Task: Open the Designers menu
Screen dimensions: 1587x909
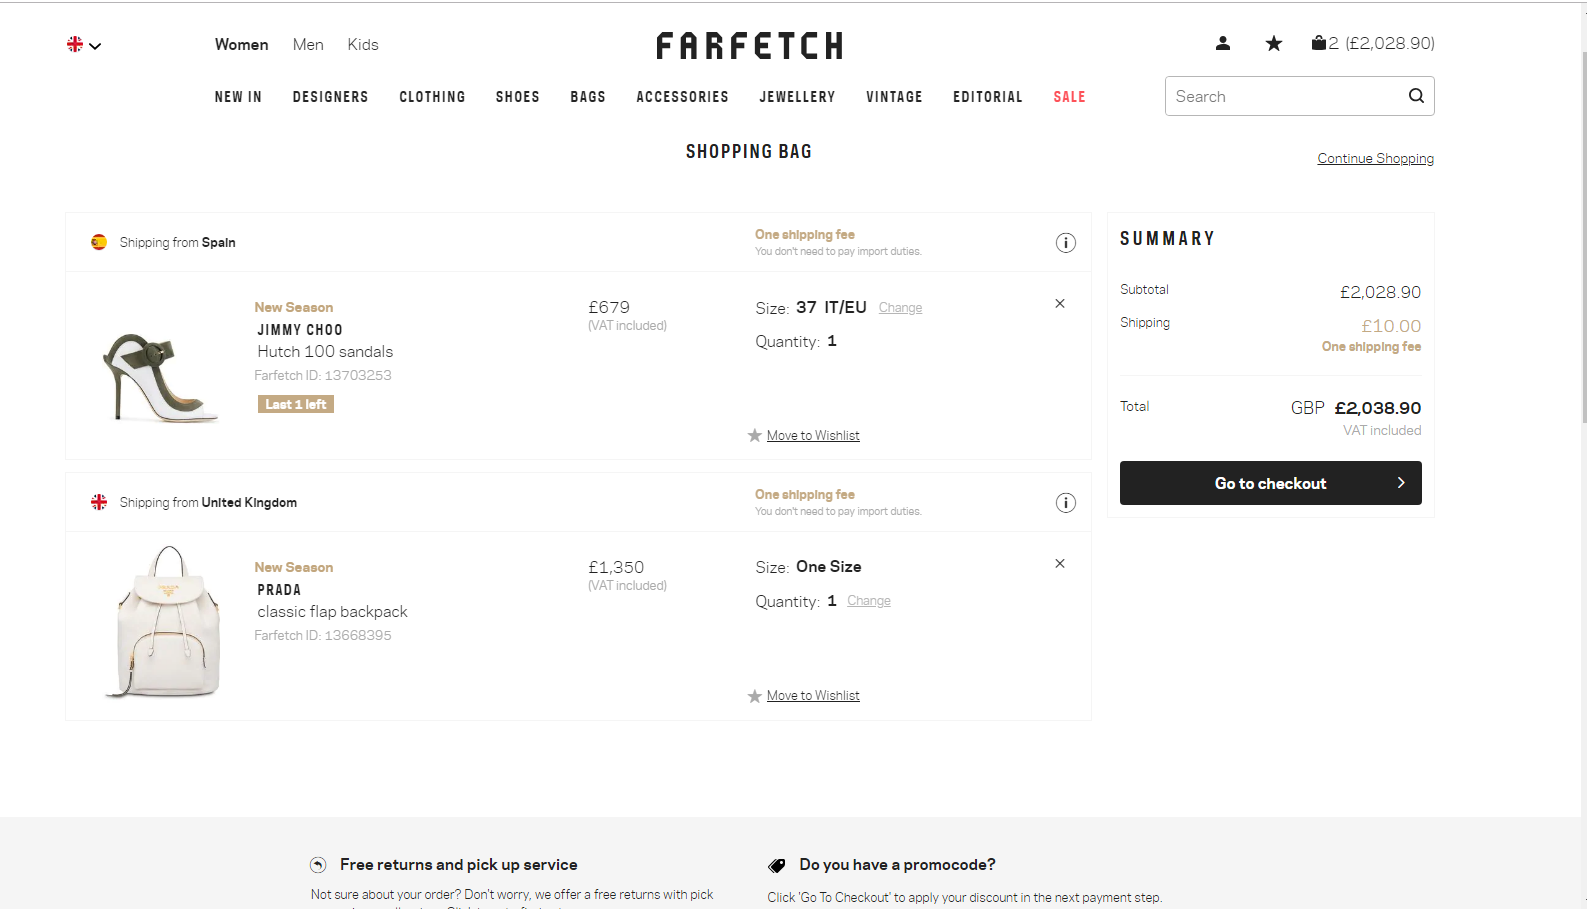Action: [x=330, y=97]
